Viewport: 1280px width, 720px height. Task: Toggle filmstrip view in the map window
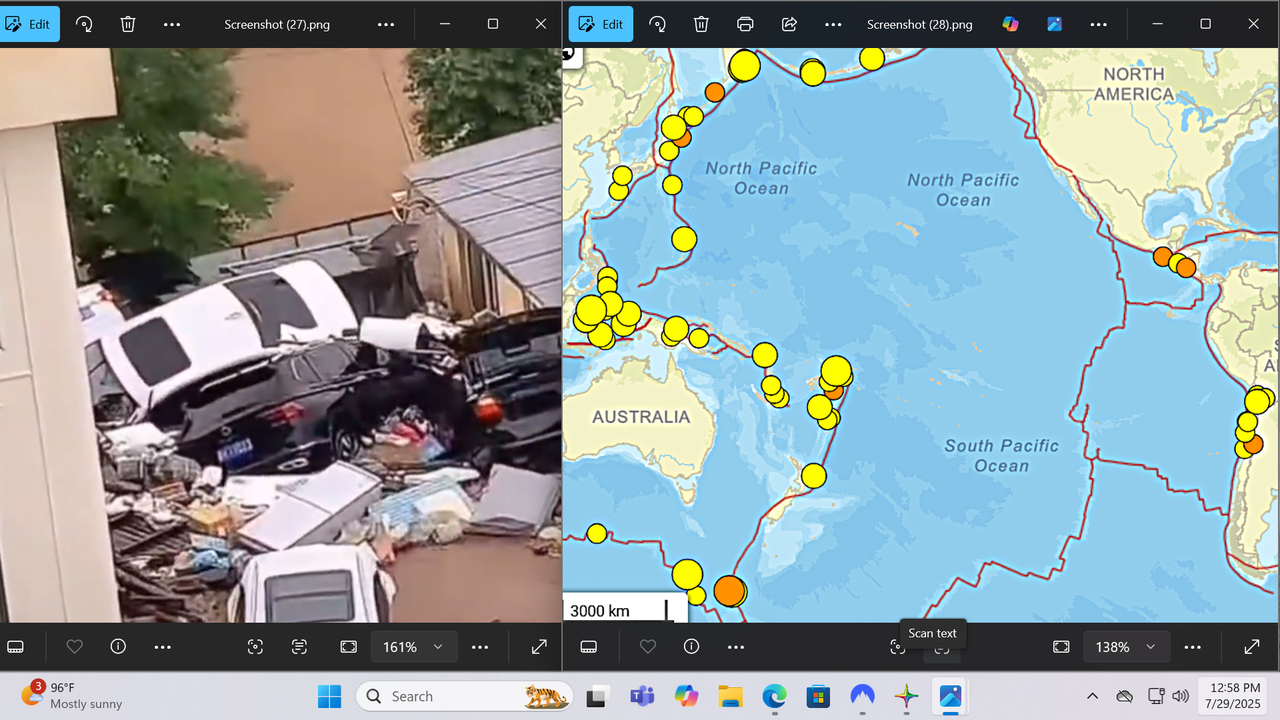click(589, 647)
